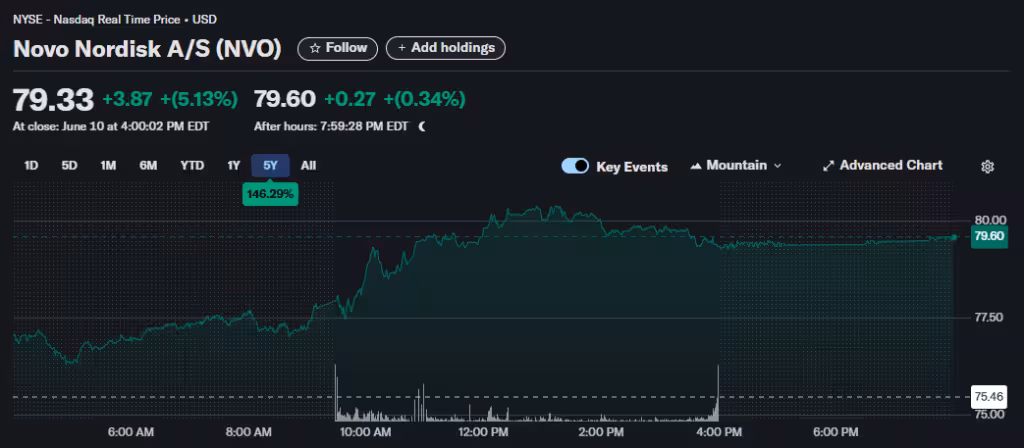Viewport: 1024px width, 448px height.
Task: Click the After hours 7:59:28 PM timestamp
Action: [x=331, y=127]
